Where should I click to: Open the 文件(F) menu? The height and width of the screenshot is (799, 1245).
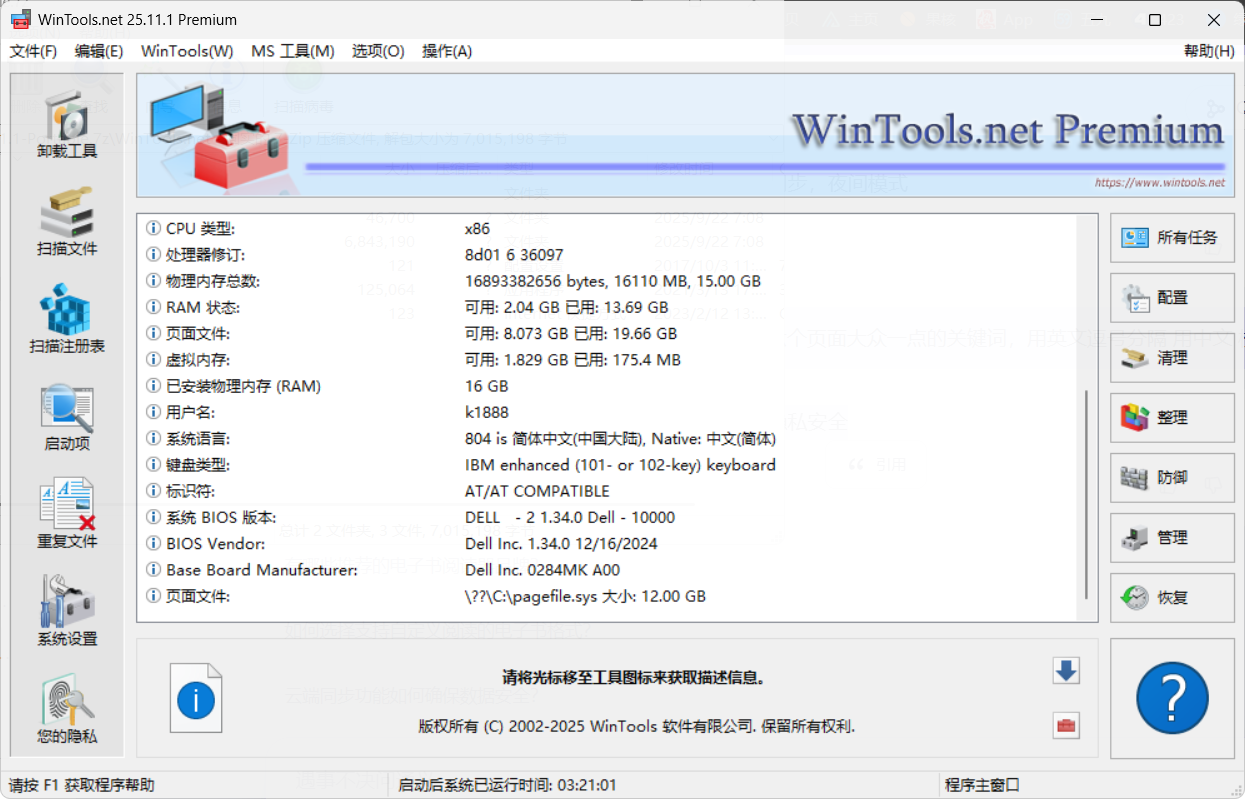pyautogui.click(x=33, y=51)
